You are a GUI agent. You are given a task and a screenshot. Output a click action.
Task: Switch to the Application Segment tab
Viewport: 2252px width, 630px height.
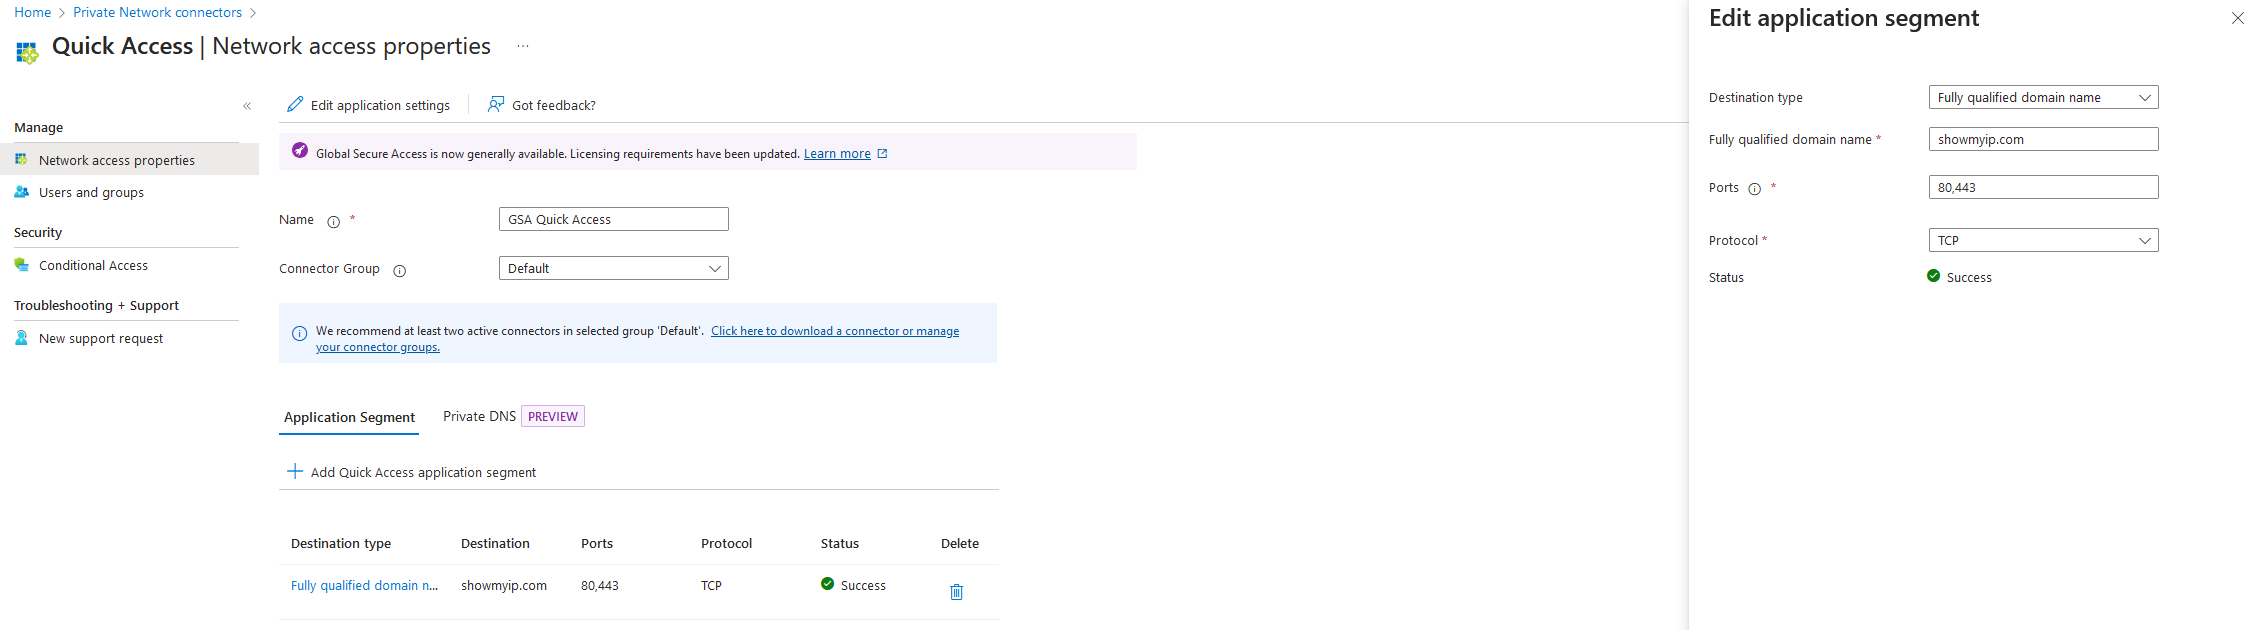349,417
